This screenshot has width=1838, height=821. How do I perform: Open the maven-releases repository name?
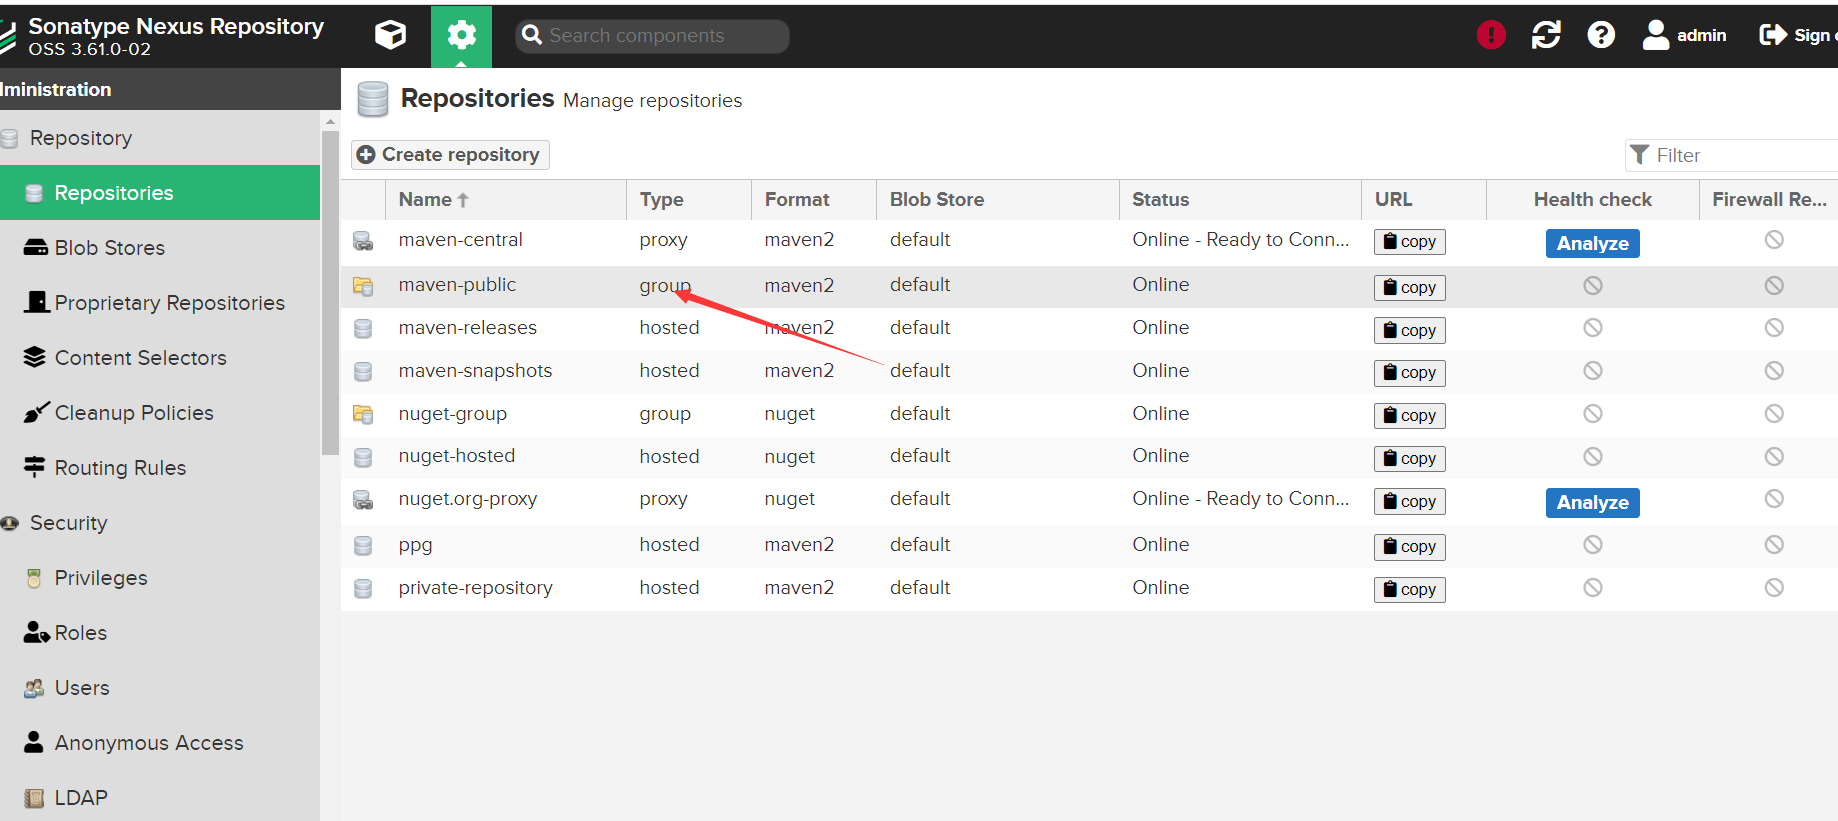(x=467, y=328)
